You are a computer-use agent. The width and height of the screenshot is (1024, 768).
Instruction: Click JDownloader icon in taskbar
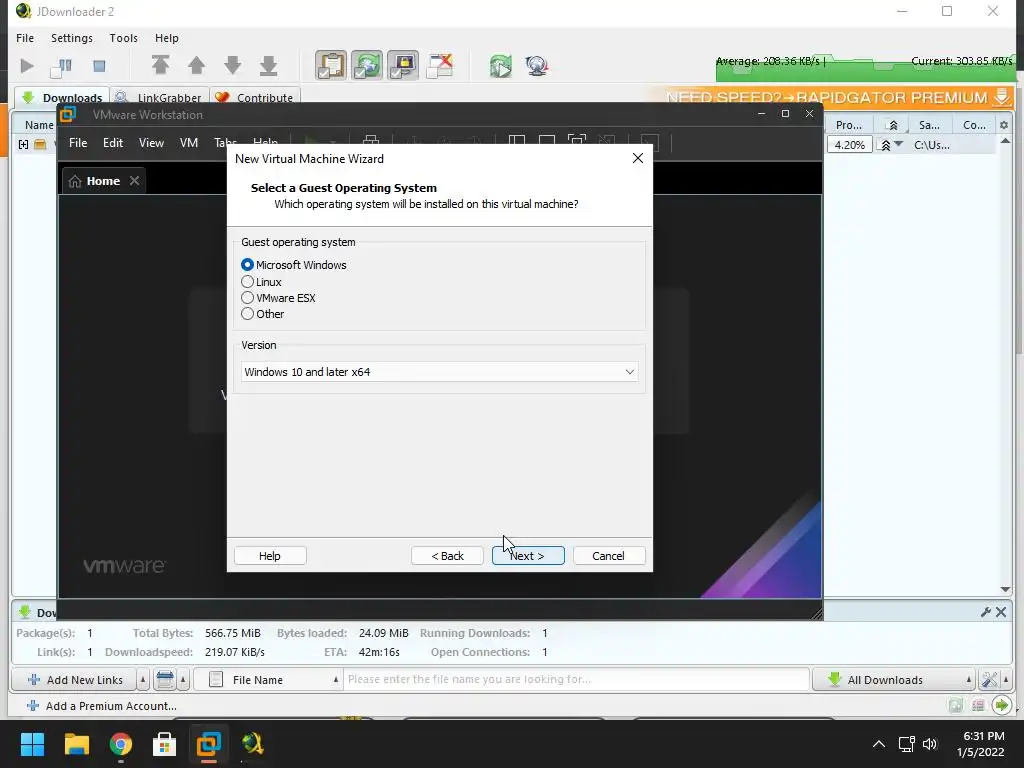coord(253,744)
